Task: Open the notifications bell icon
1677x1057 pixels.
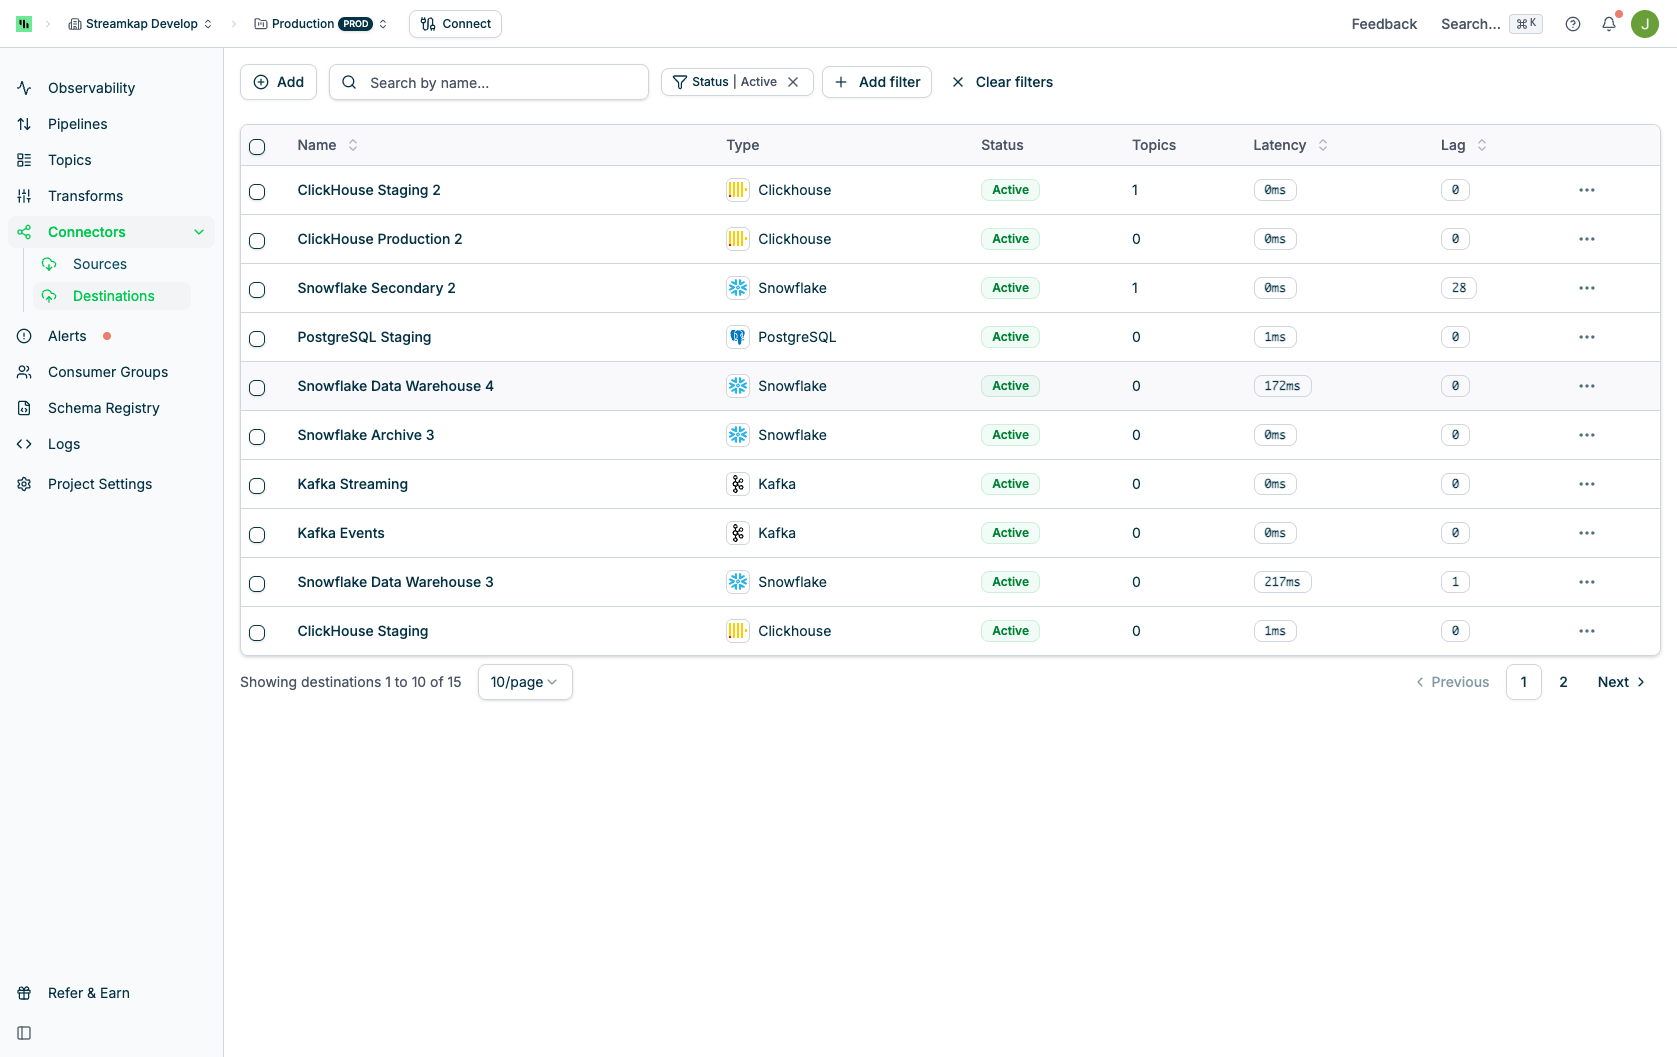Action: [1609, 24]
